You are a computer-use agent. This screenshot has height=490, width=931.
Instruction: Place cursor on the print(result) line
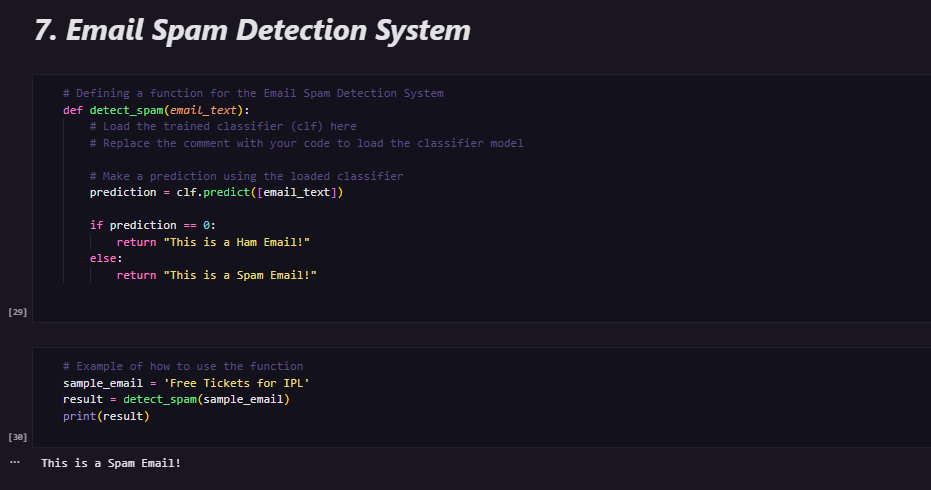click(105, 416)
